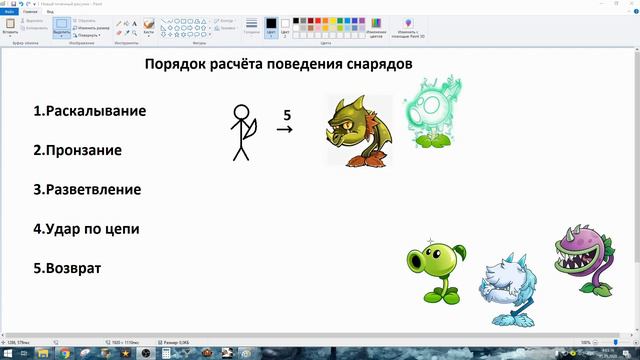Viewport: 640px width, 360px height.
Task: Open the blue File menu tab
Action: coord(9,11)
